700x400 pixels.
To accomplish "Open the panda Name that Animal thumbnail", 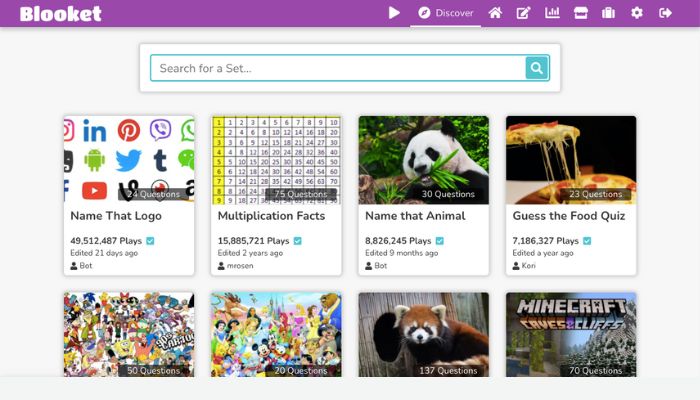I will tap(424, 160).
